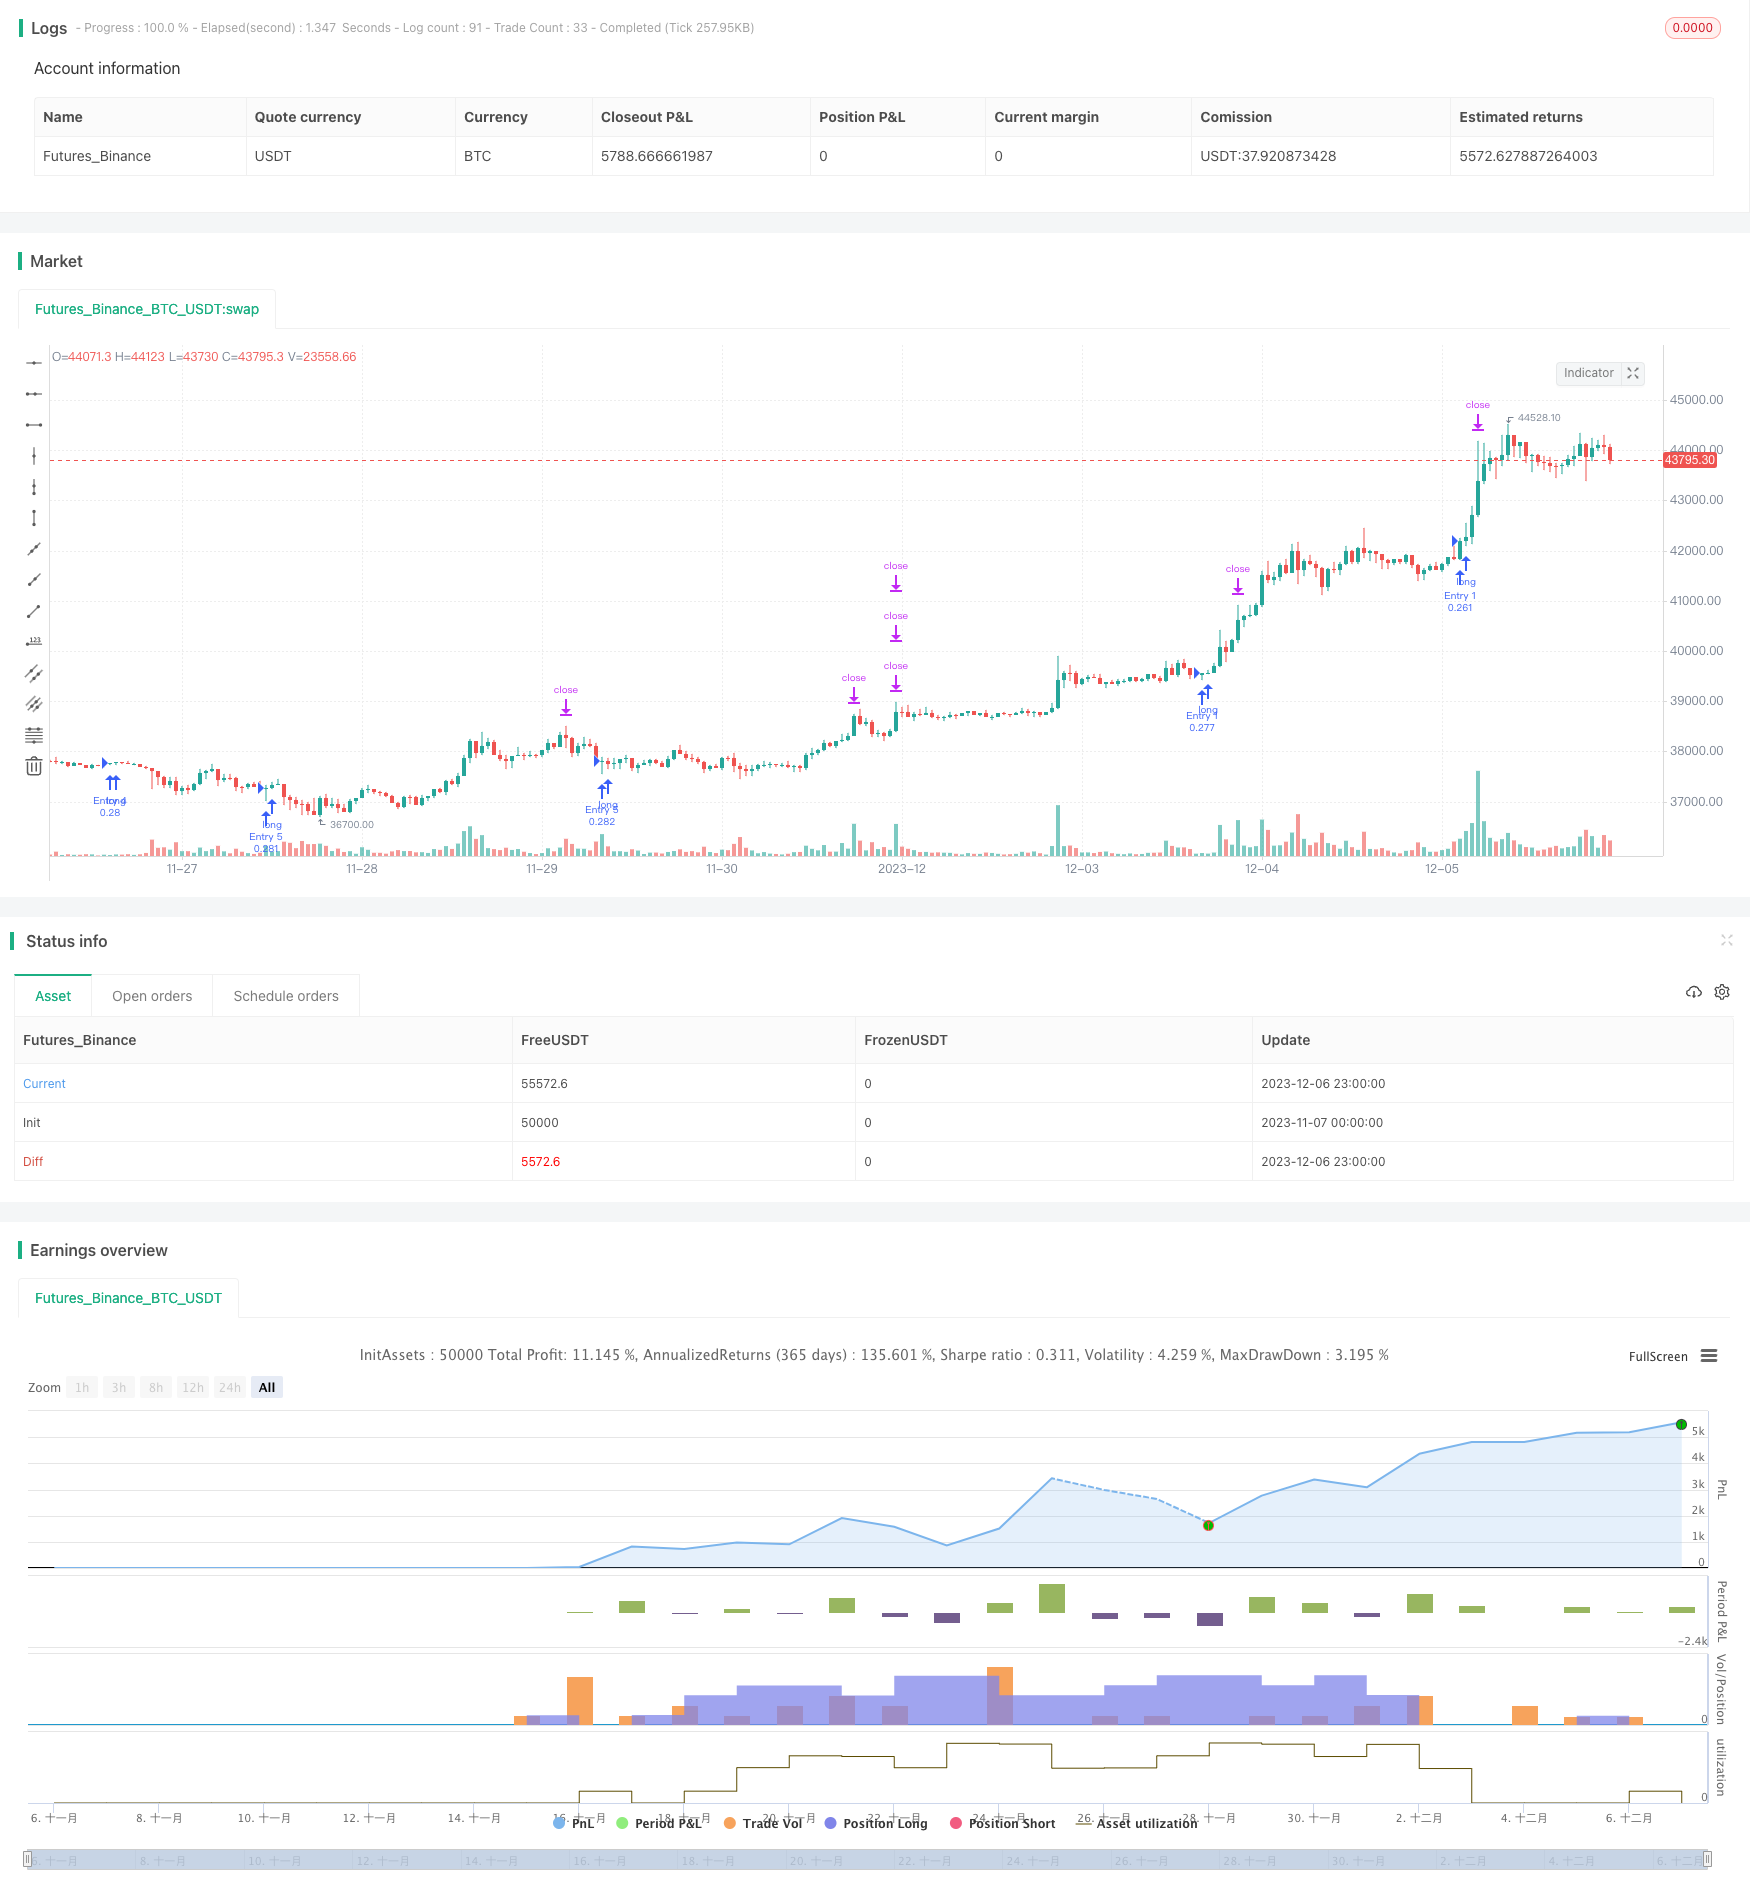This screenshot has height=1900, width=1750.
Task: Set earnings zoom to All
Action: pyautogui.click(x=267, y=1388)
